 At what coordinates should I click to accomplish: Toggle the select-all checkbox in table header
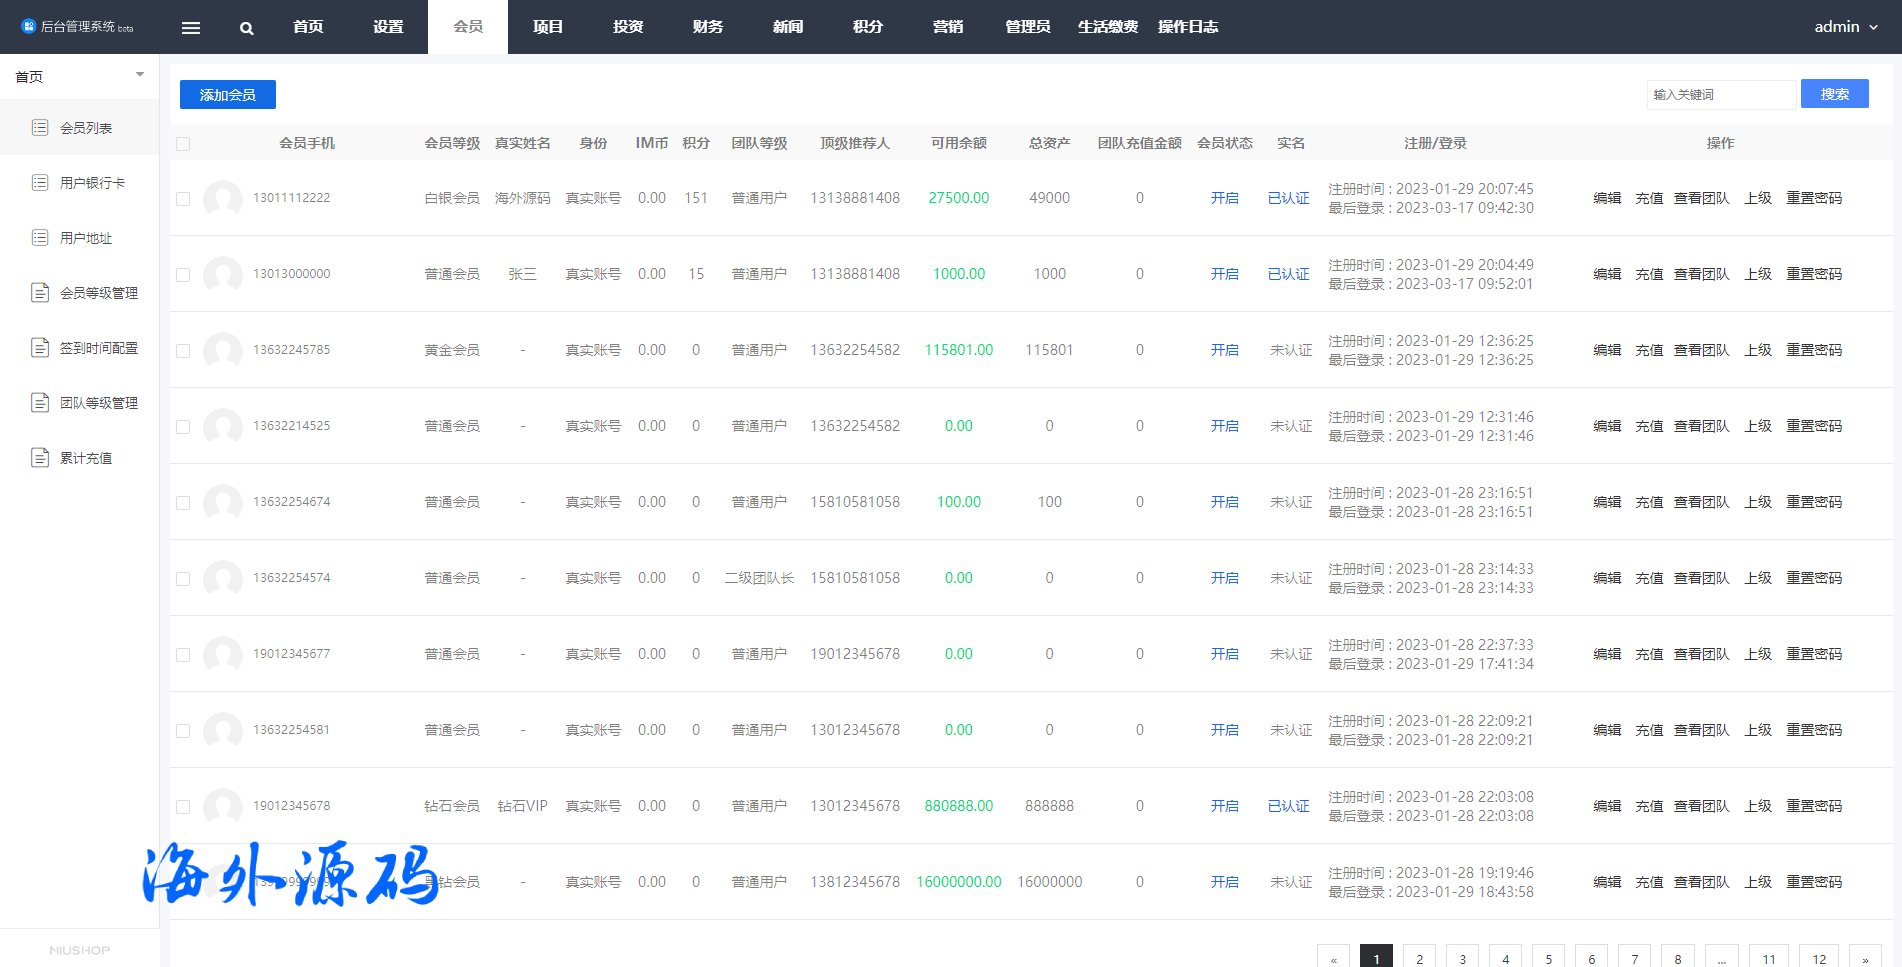point(183,144)
